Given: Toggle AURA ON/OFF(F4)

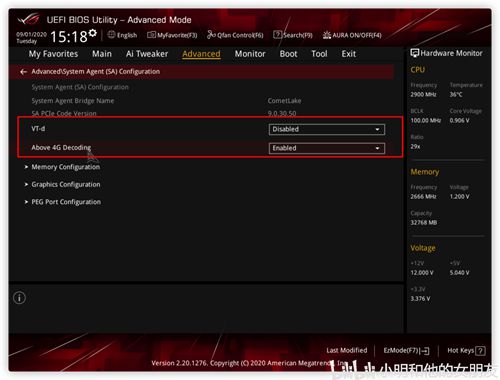Looking at the screenshot, I should tap(352, 35).
